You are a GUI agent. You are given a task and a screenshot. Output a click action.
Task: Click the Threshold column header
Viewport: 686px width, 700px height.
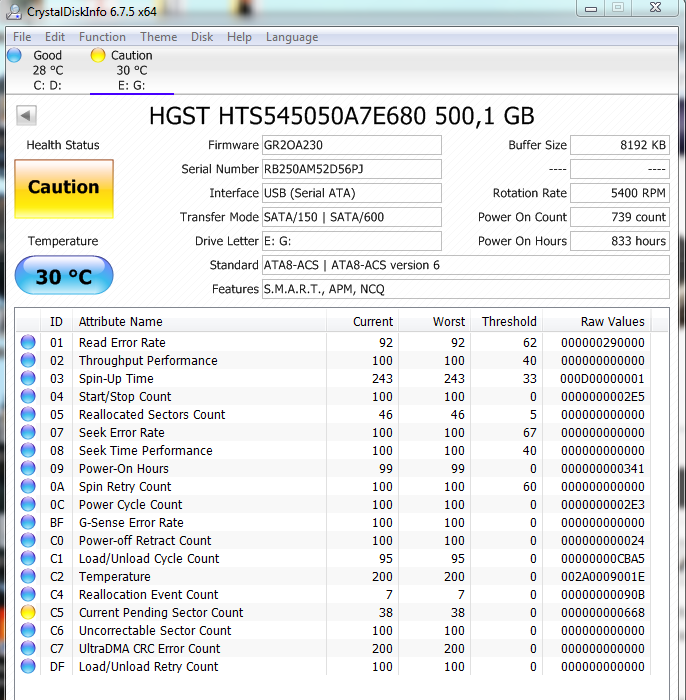coord(506,321)
